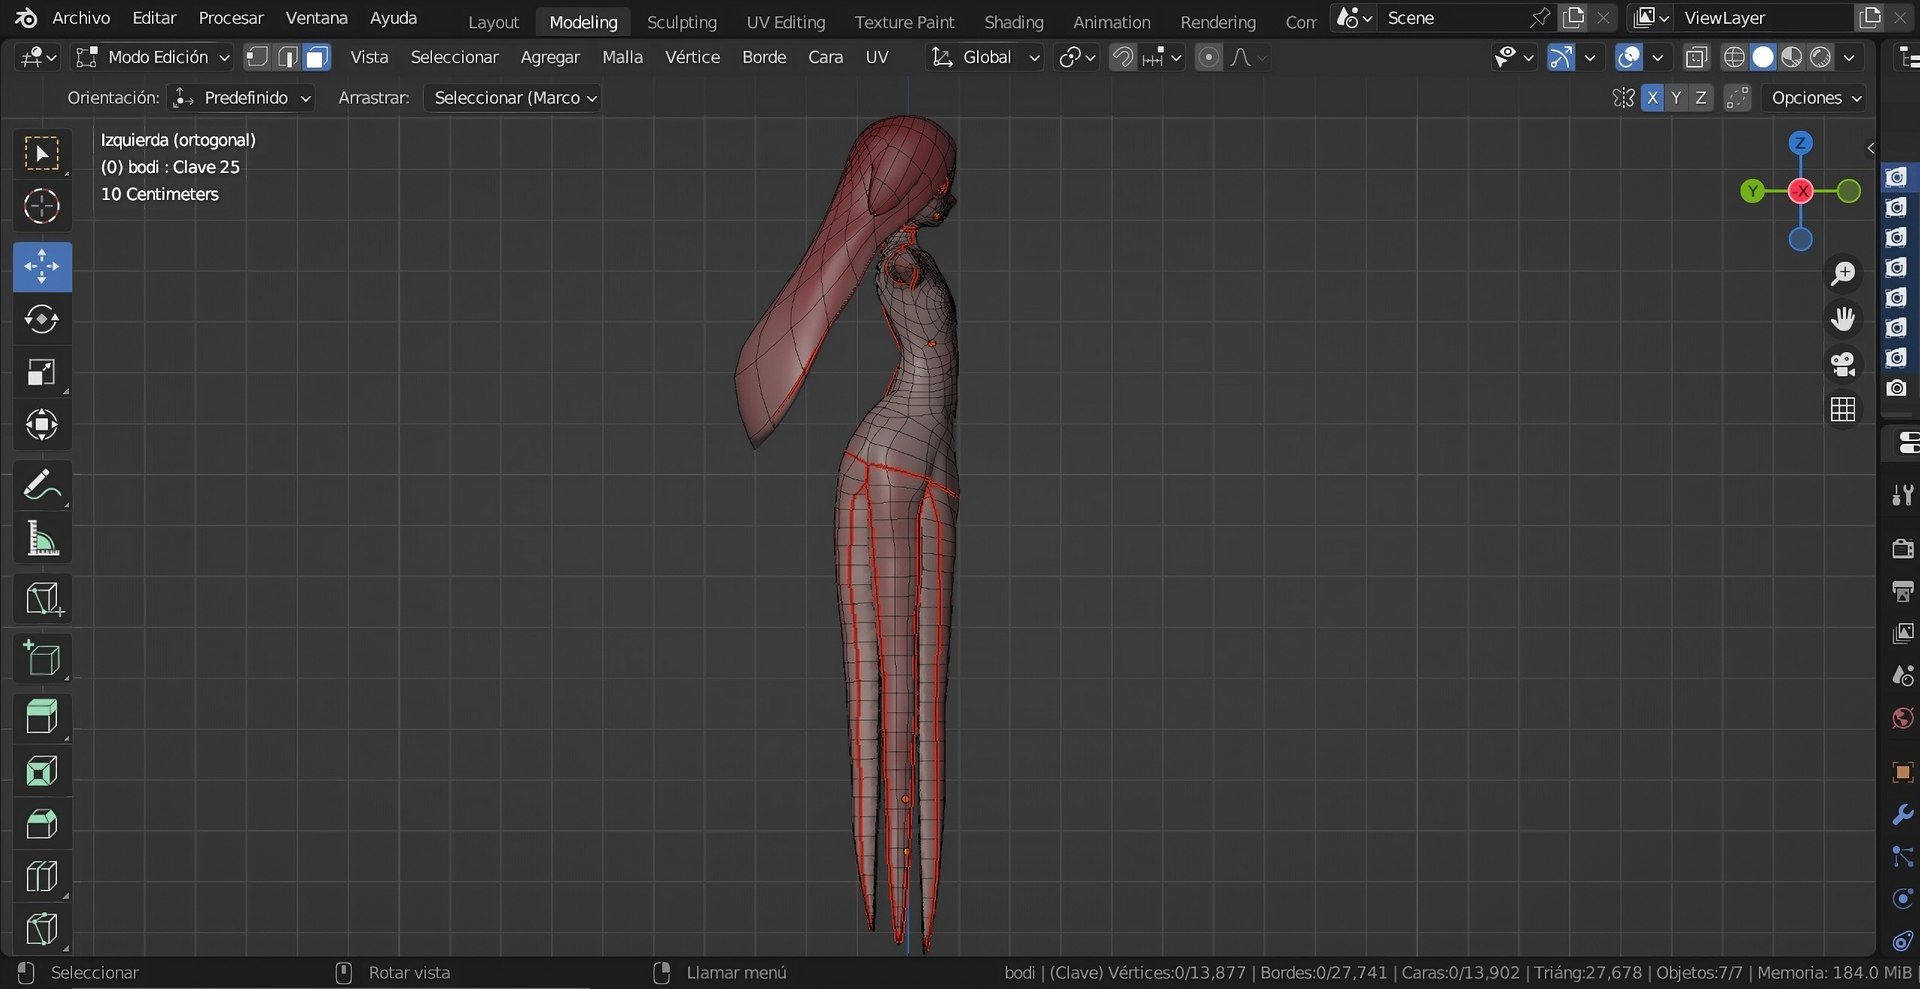Image resolution: width=1920 pixels, height=989 pixels.
Task: Select the Add Cube tool
Action: [x=42, y=659]
